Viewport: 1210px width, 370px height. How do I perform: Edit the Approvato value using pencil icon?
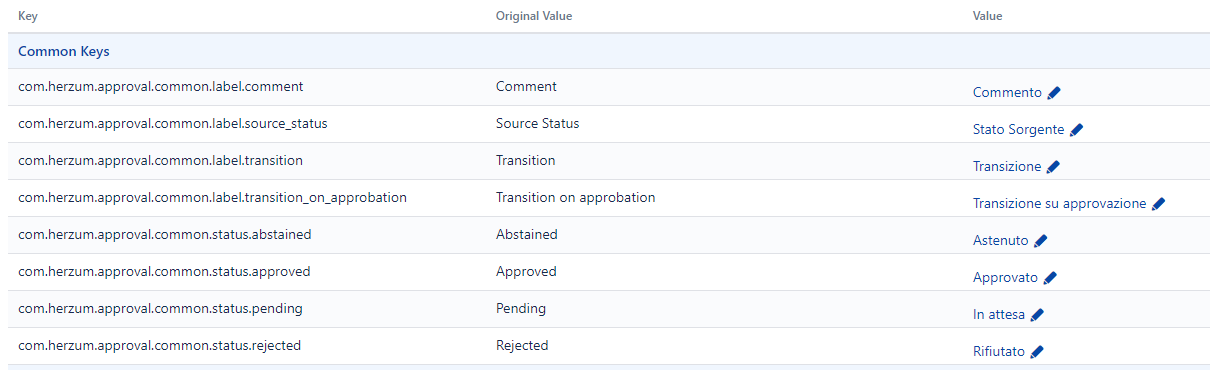click(1049, 278)
